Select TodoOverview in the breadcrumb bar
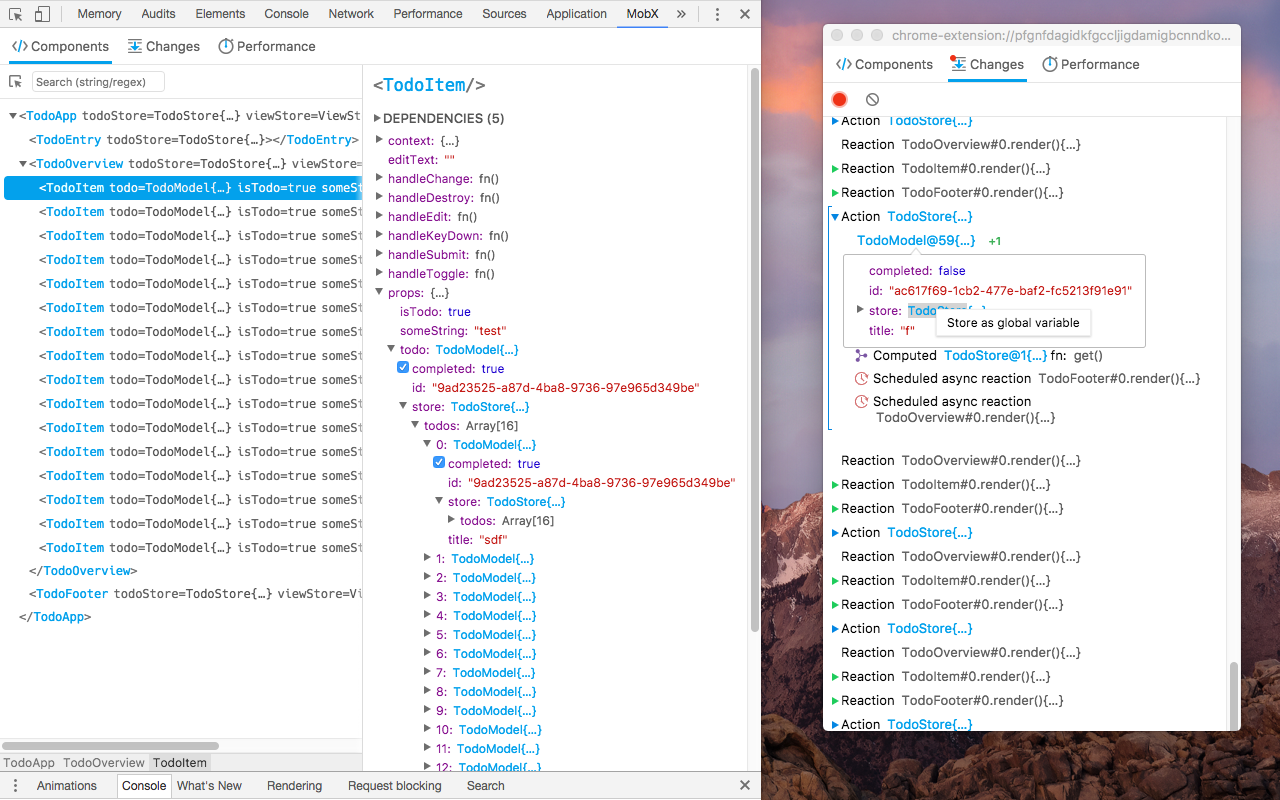The height and width of the screenshot is (800, 1280). 103,762
